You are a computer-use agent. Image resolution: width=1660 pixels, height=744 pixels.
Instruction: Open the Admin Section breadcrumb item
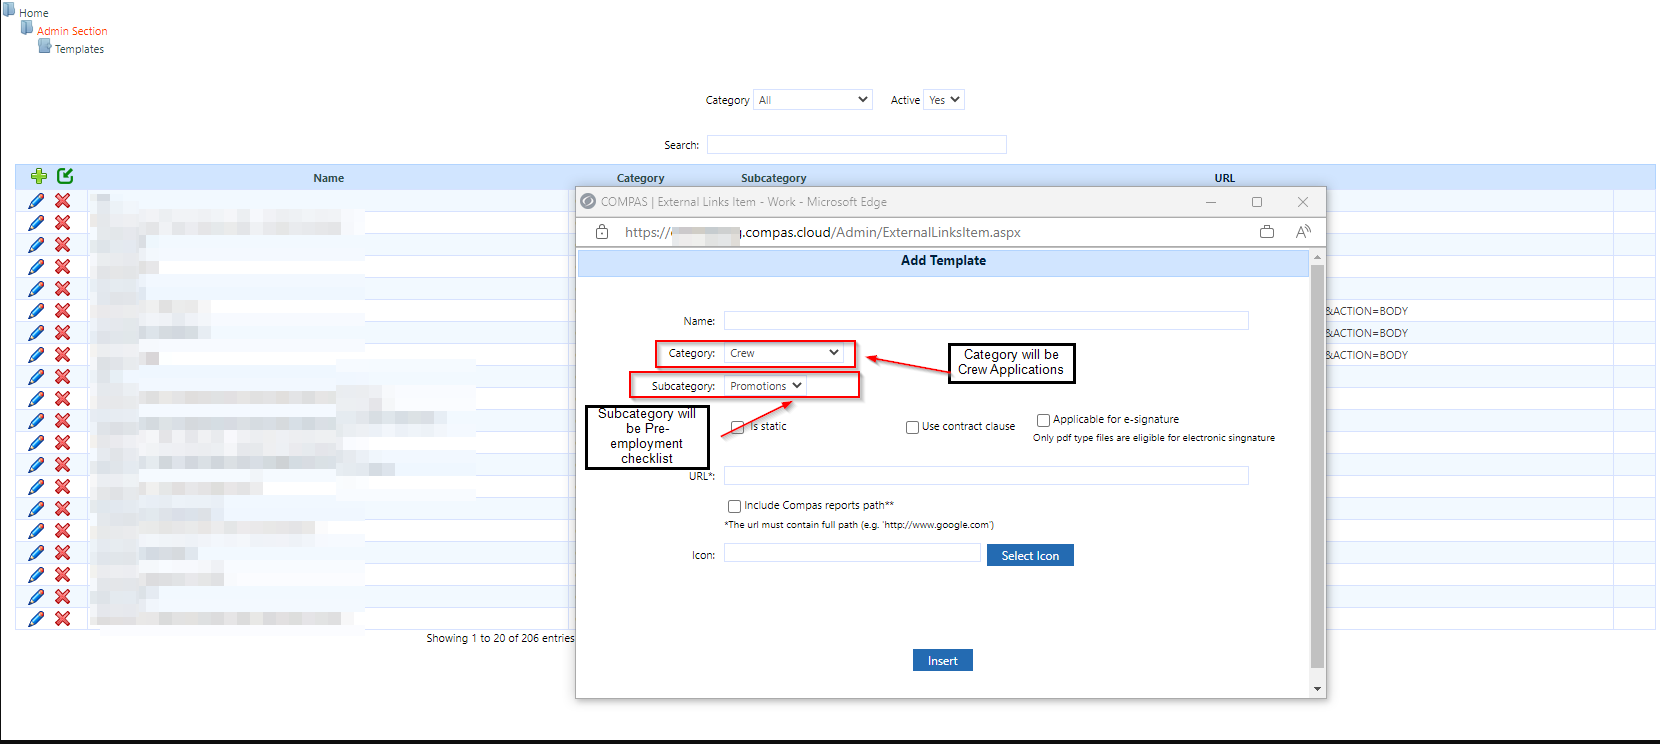click(72, 31)
